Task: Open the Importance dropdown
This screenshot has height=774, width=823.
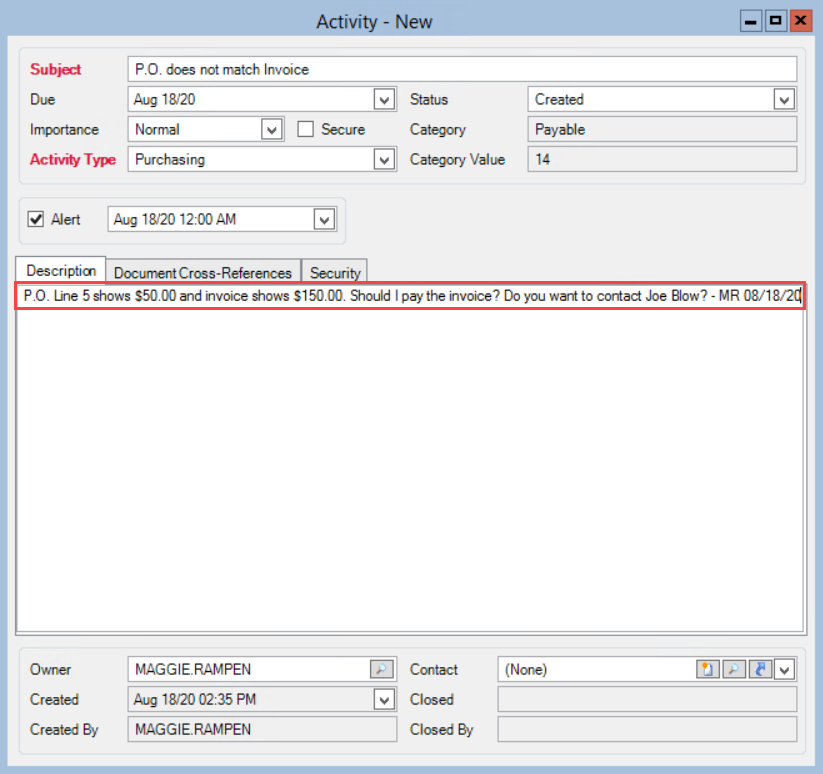Action: (272, 130)
